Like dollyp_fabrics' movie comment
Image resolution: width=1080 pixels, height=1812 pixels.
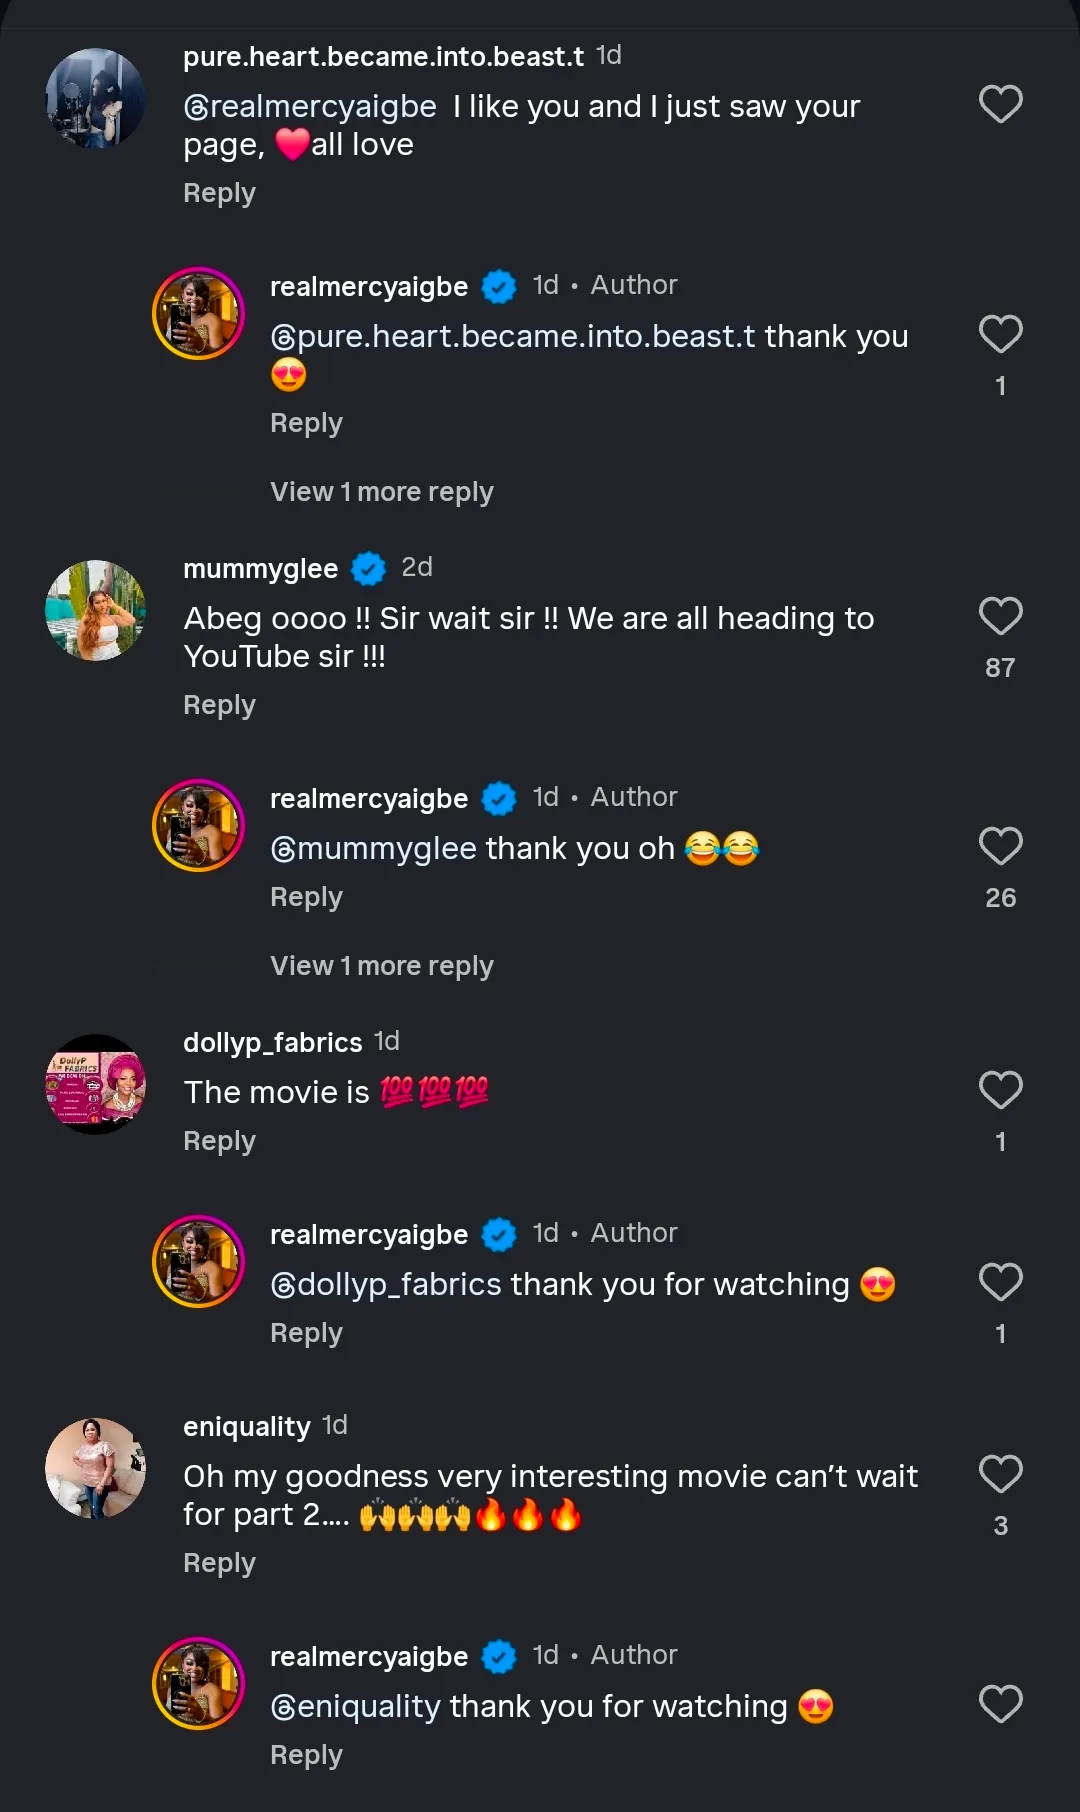point(1000,1090)
